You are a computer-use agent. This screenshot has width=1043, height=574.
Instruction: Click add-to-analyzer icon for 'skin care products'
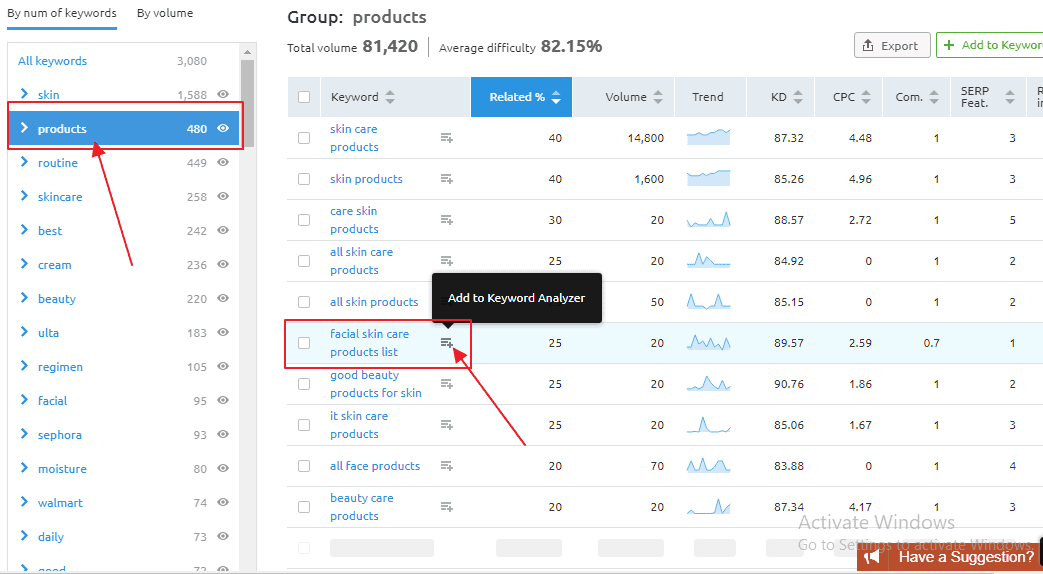pyautogui.click(x=447, y=138)
